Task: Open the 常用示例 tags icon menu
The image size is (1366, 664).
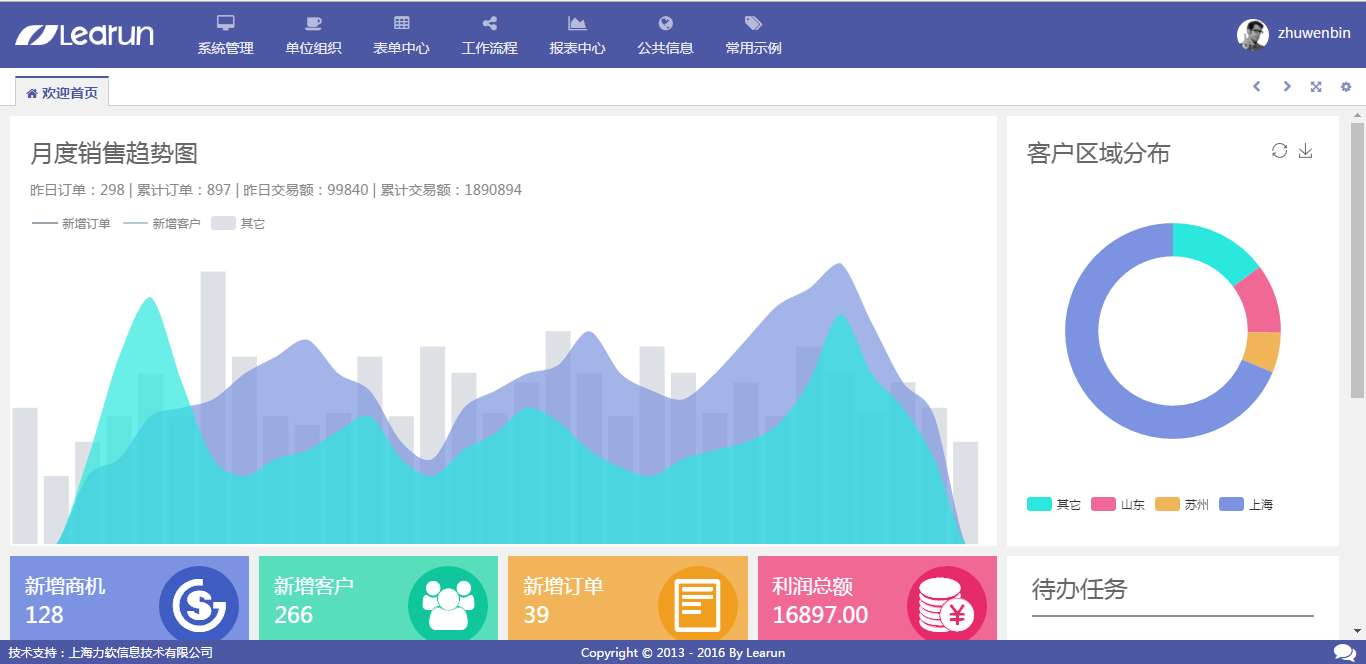Action: 753,35
